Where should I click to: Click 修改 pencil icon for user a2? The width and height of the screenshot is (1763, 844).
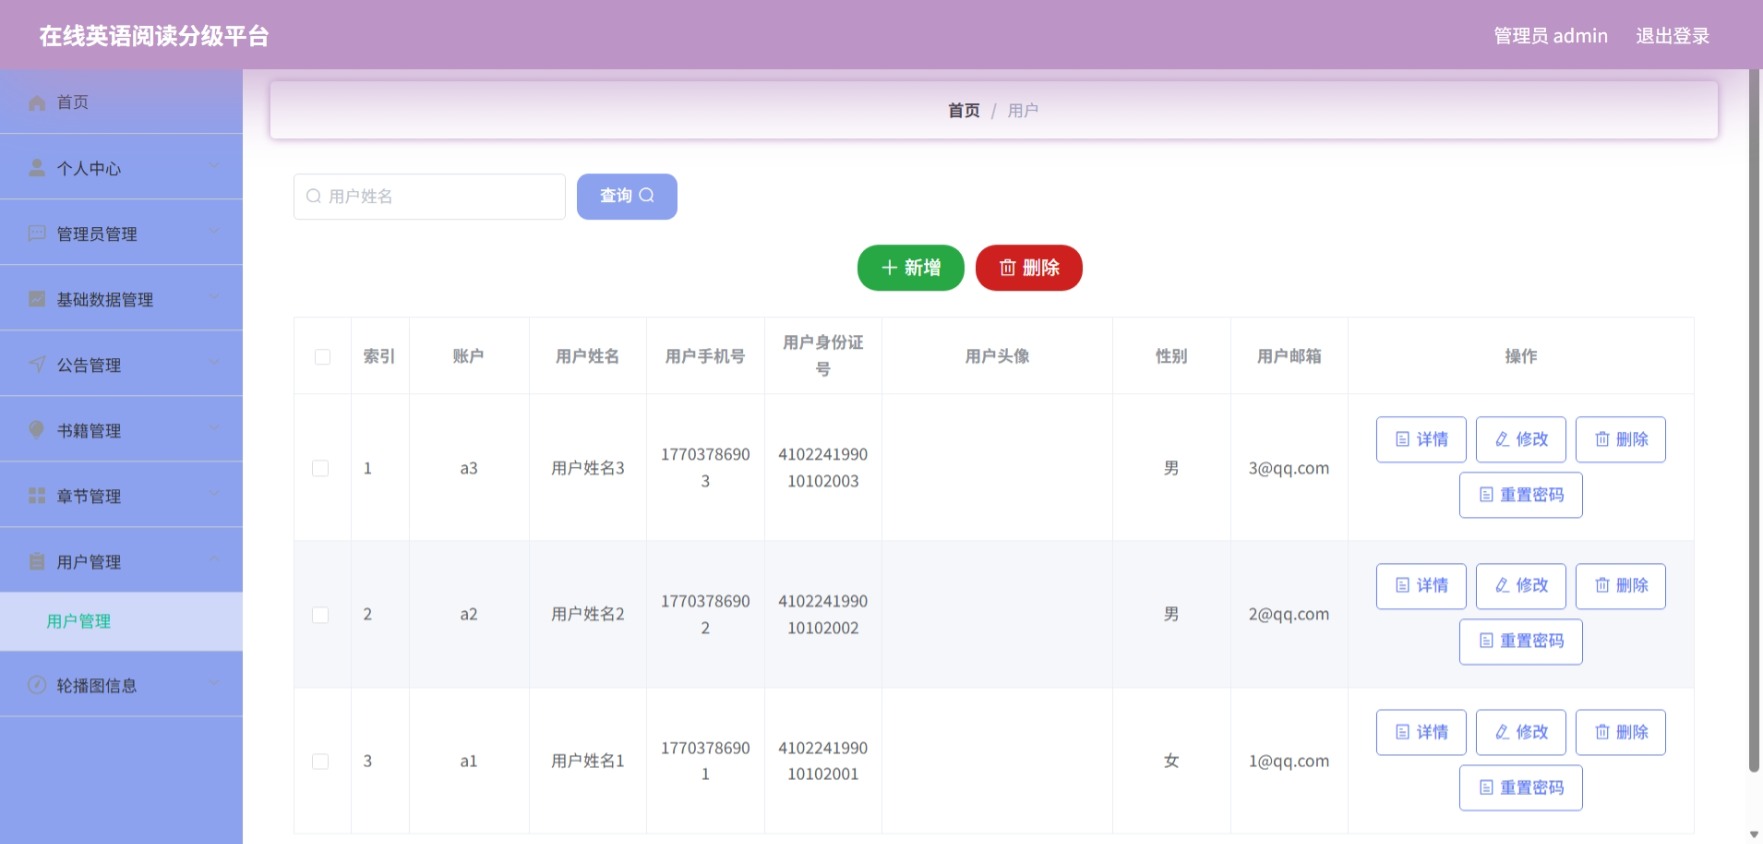pyautogui.click(x=1502, y=586)
